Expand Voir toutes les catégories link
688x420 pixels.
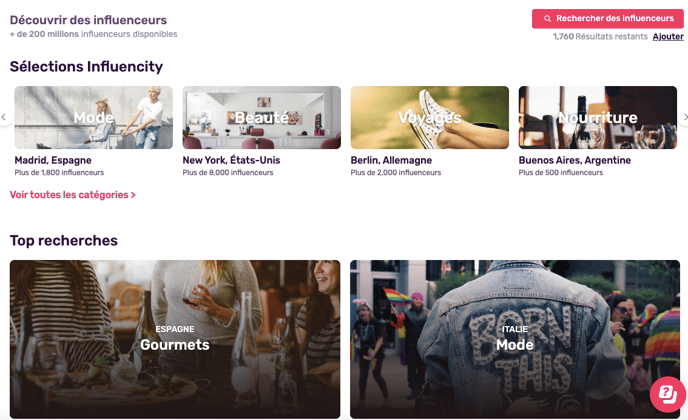[72, 195]
